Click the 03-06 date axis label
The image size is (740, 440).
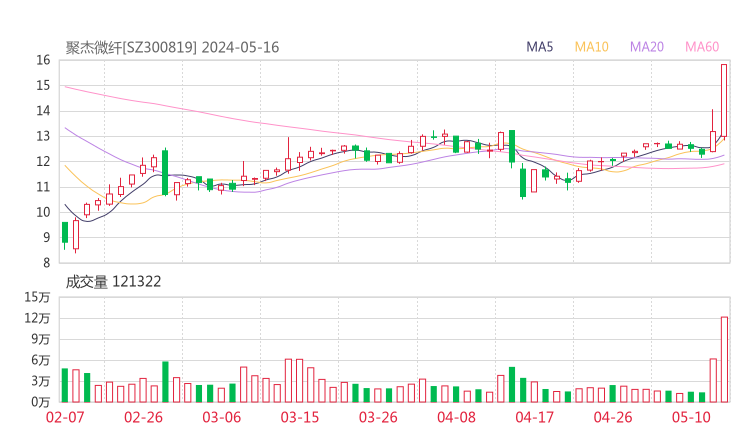(221, 417)
